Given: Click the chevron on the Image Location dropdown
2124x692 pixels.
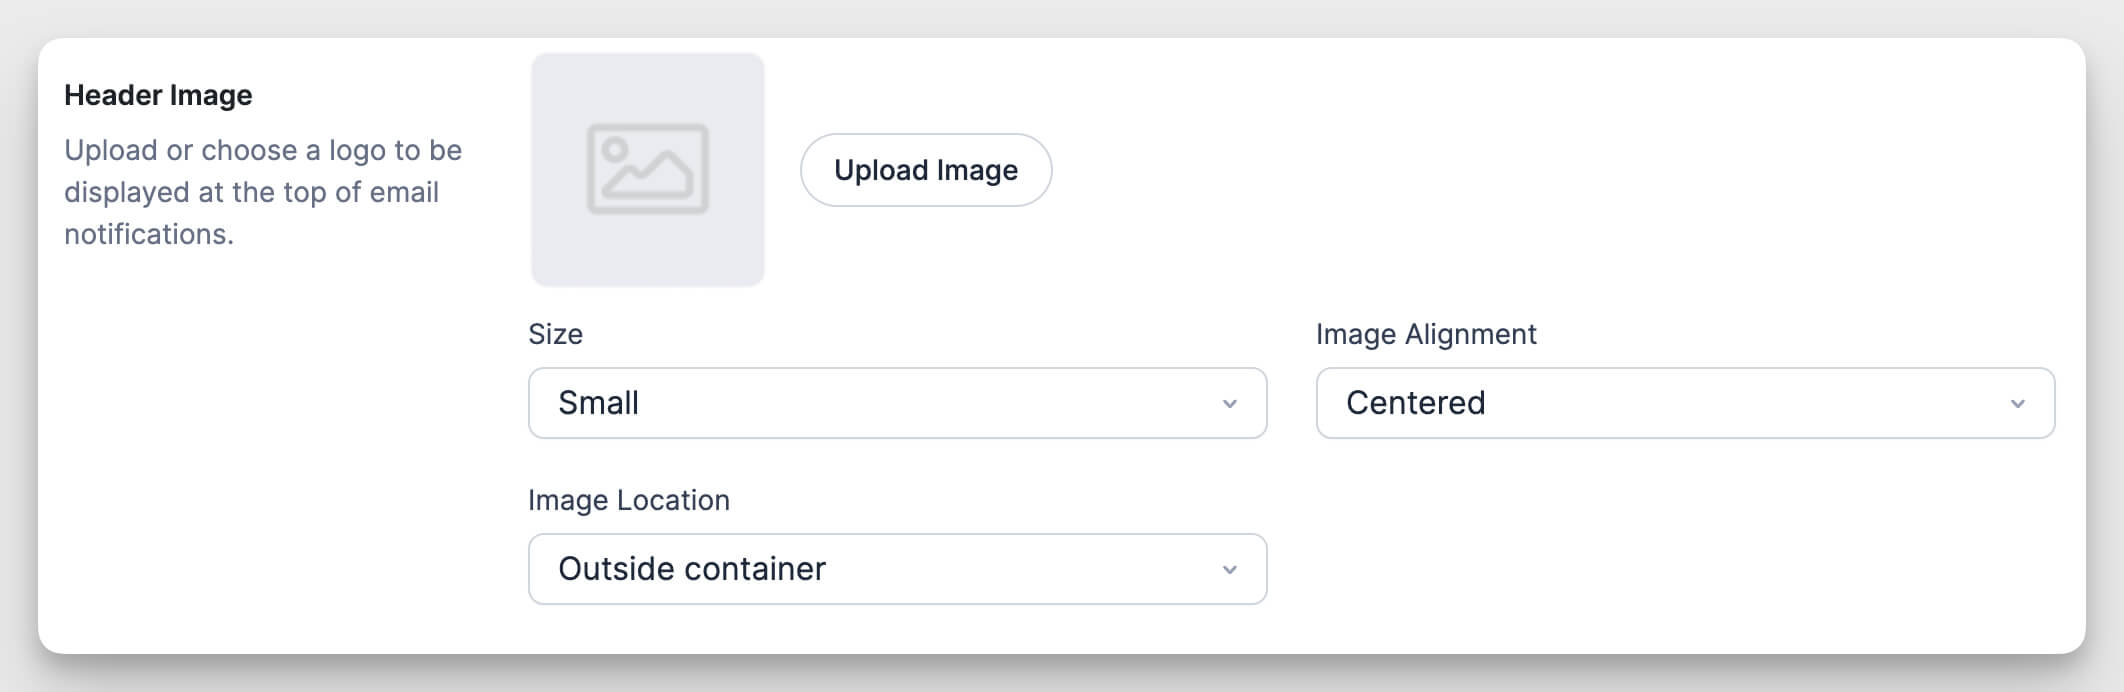Looking at the screenshot, I should click(1232, 569).
